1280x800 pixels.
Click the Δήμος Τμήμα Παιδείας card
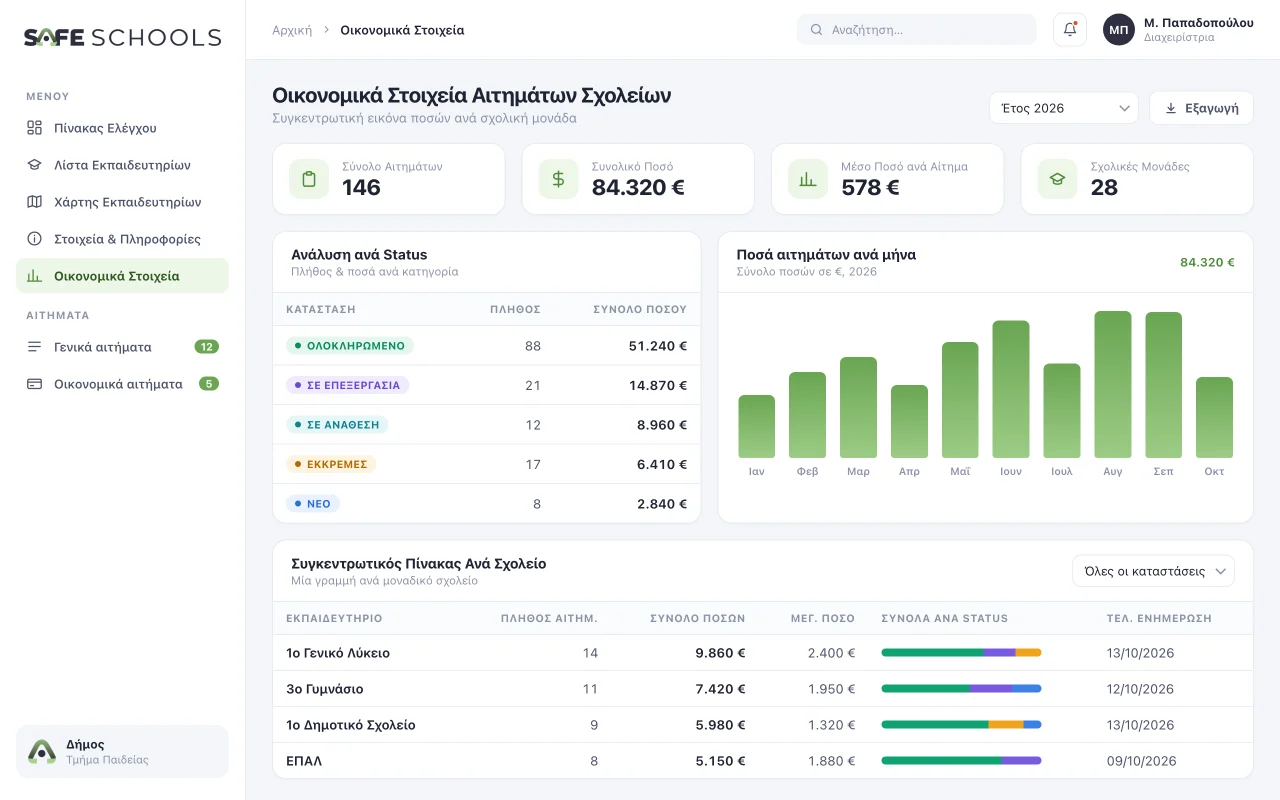[x=122, y=751]
